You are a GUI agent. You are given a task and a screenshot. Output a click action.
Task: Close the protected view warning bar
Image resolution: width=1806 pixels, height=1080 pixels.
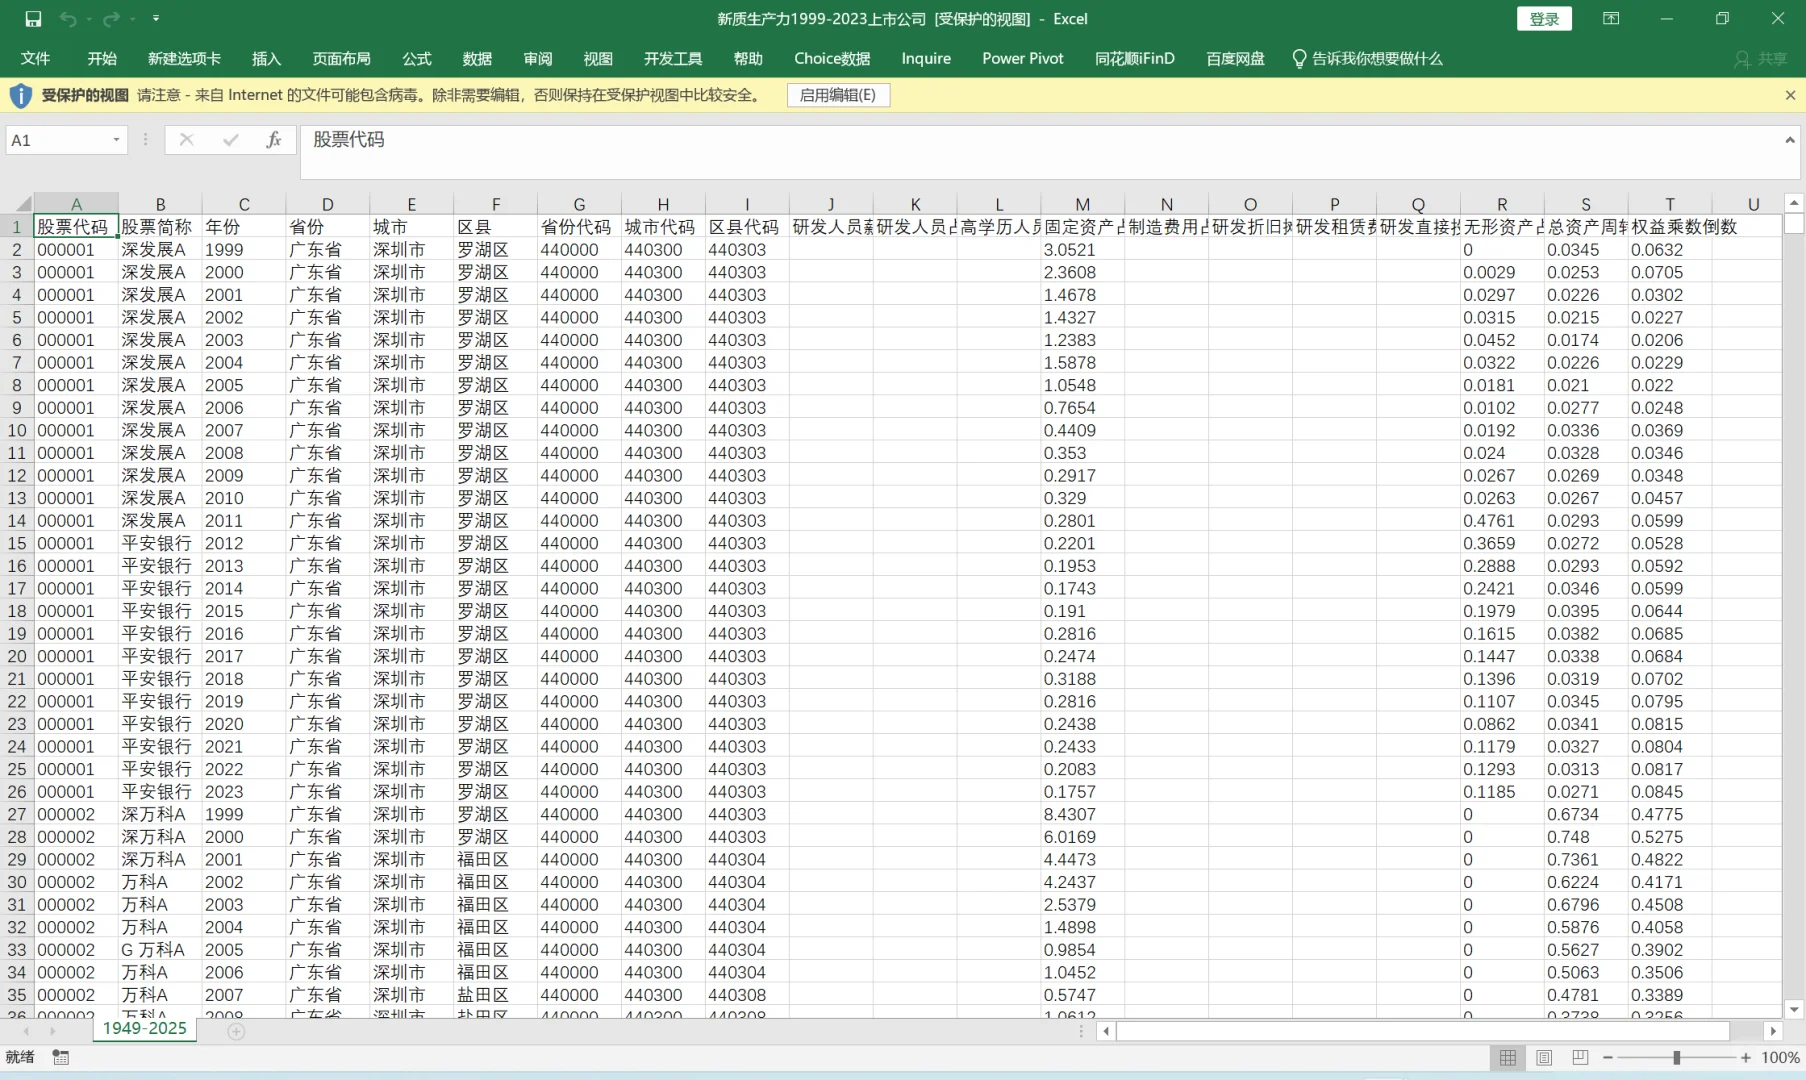pos(1790,95)
